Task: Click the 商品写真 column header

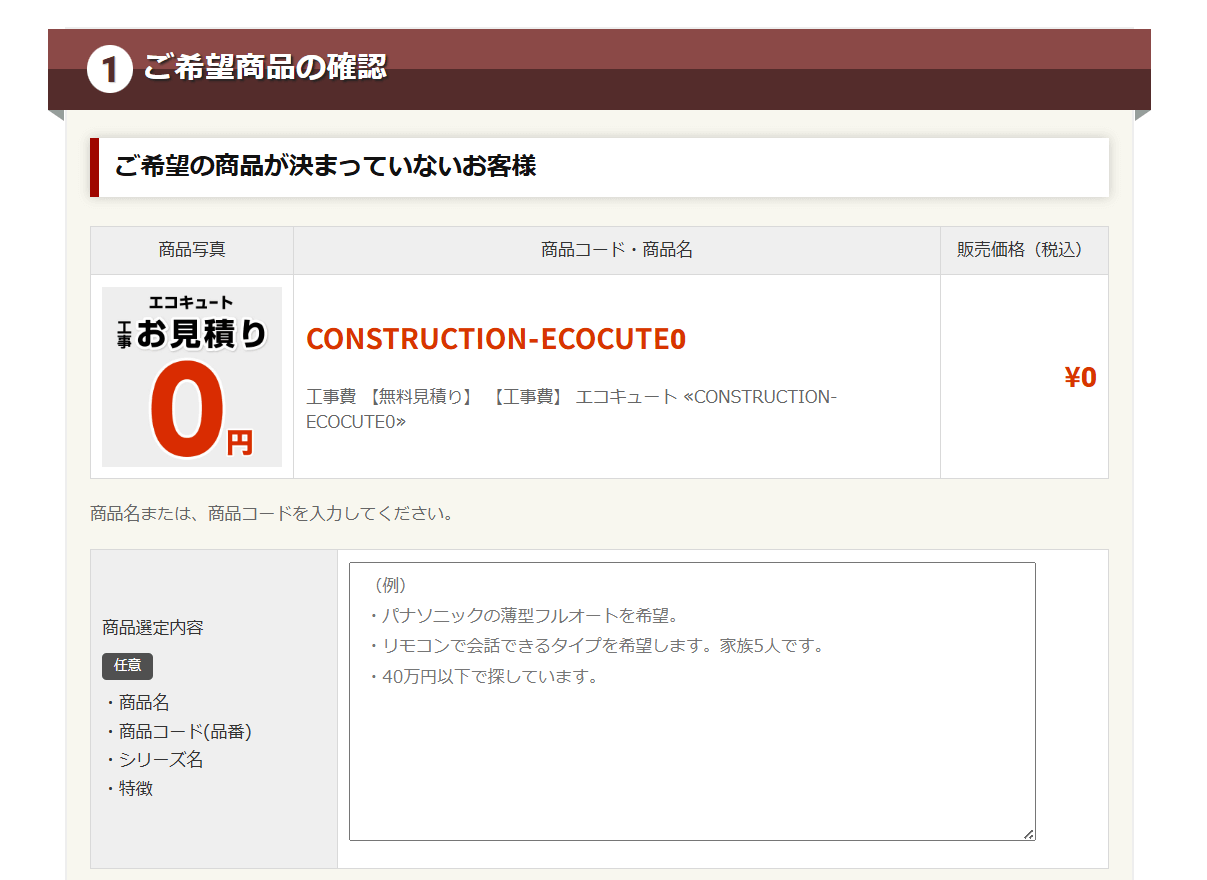Action: [x=192, y=250]
